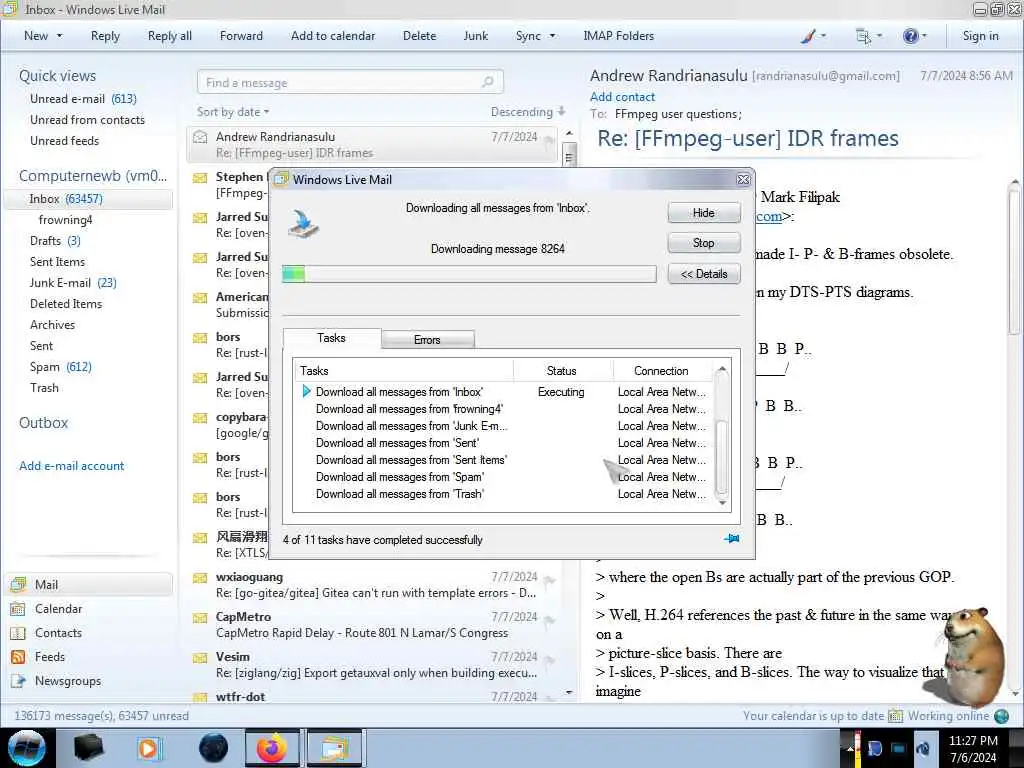The width and height of the screenshot is (1024, 768).
Task: Click the taskbar clock showing 11:27 PM
Action: click(973, 748)
